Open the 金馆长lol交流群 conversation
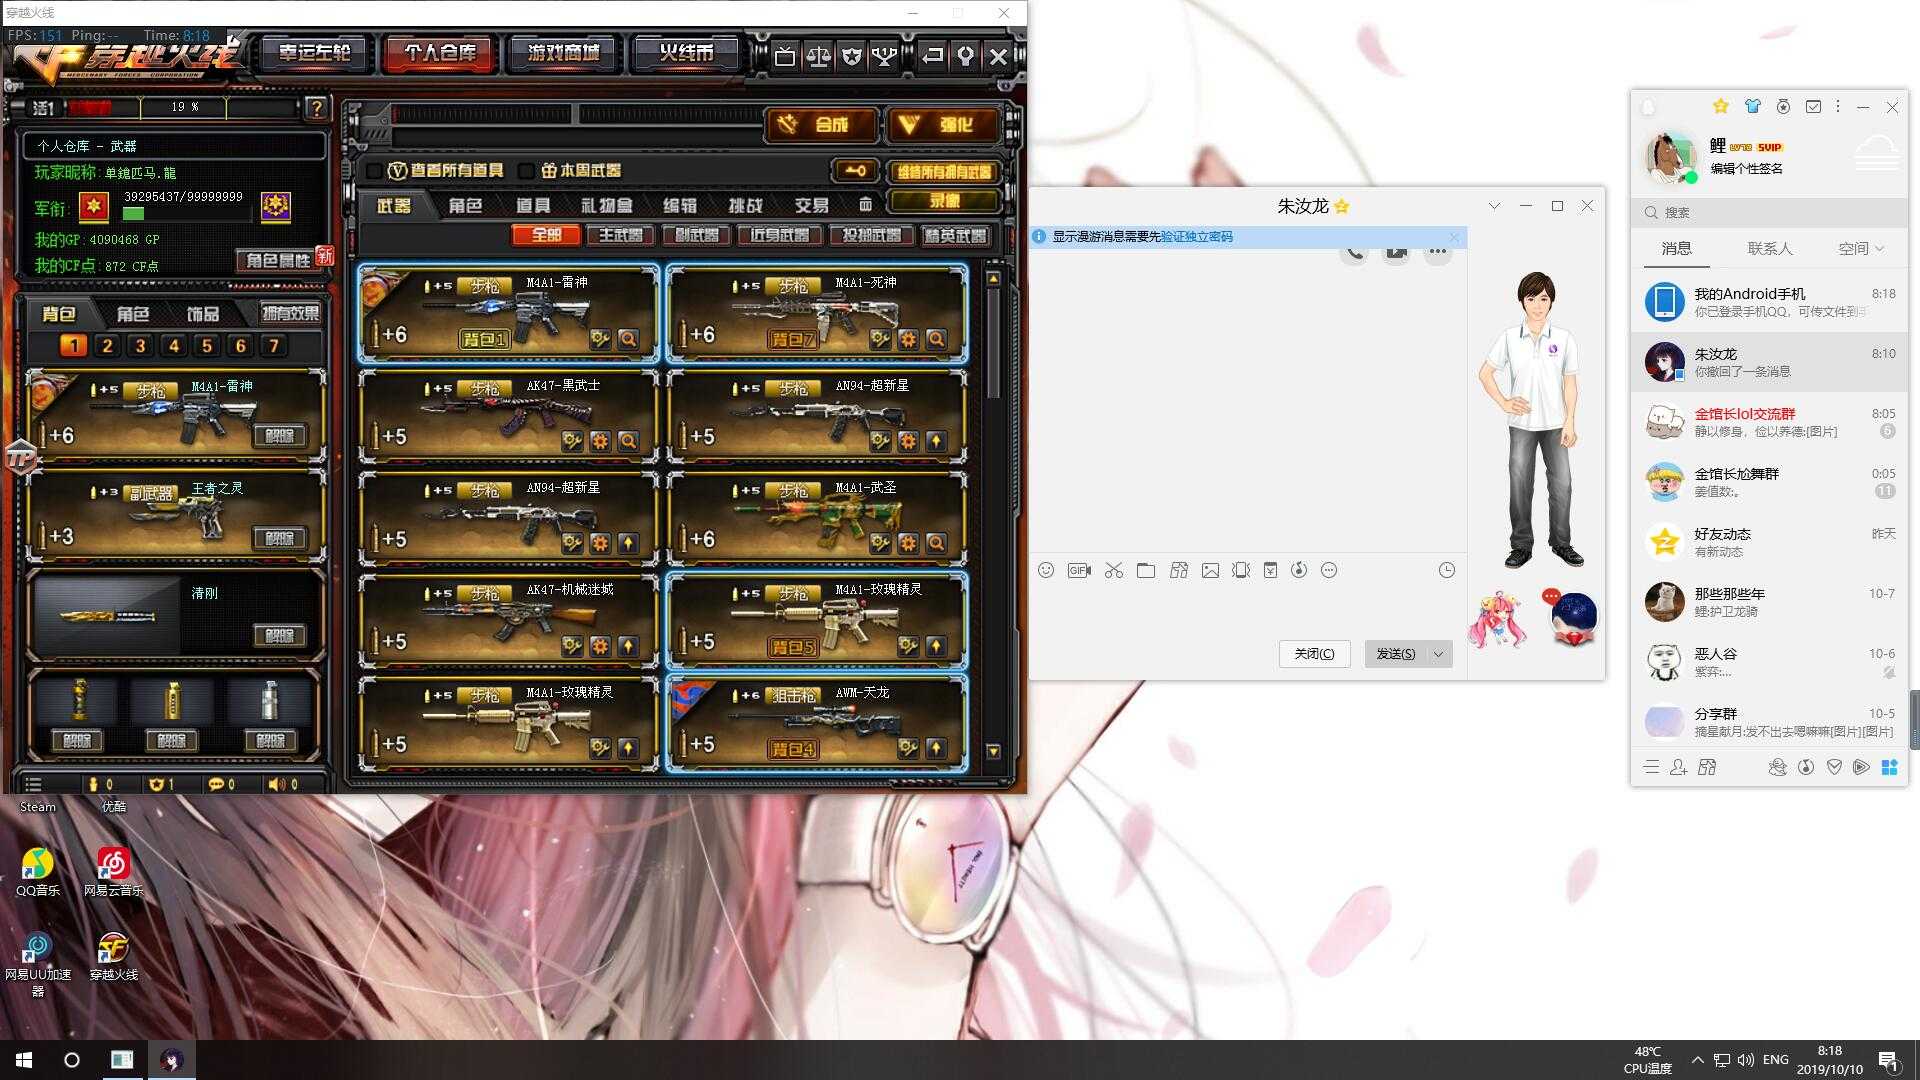 point(1769,422)
